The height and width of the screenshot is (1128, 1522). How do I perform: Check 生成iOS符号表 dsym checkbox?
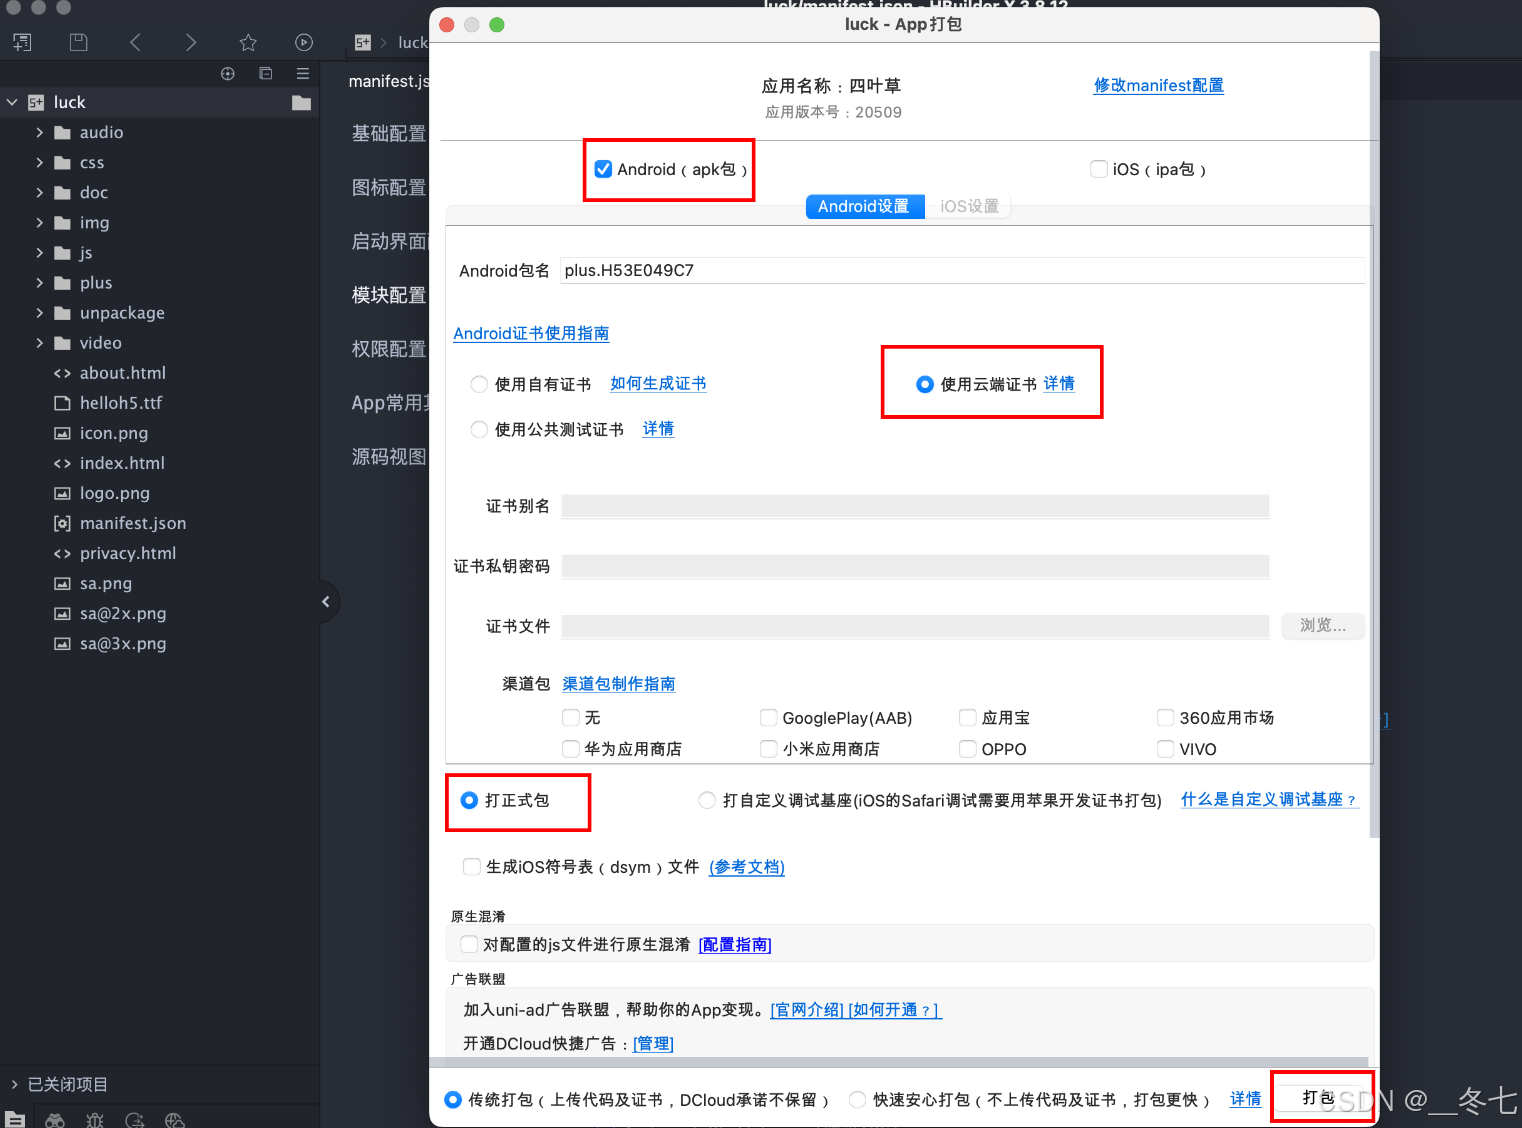472,866
